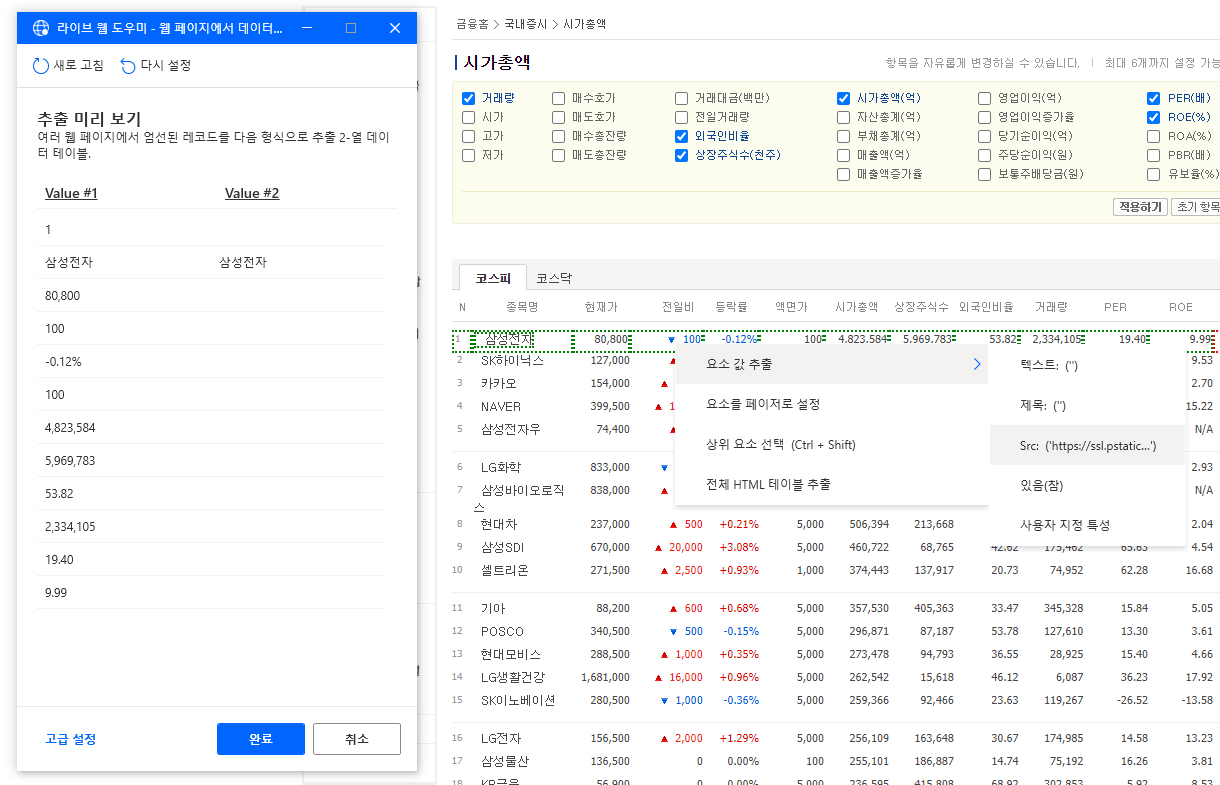1220x785 pixels.
Task: Click the 시가총액 column header
Action: click(856, 307)
